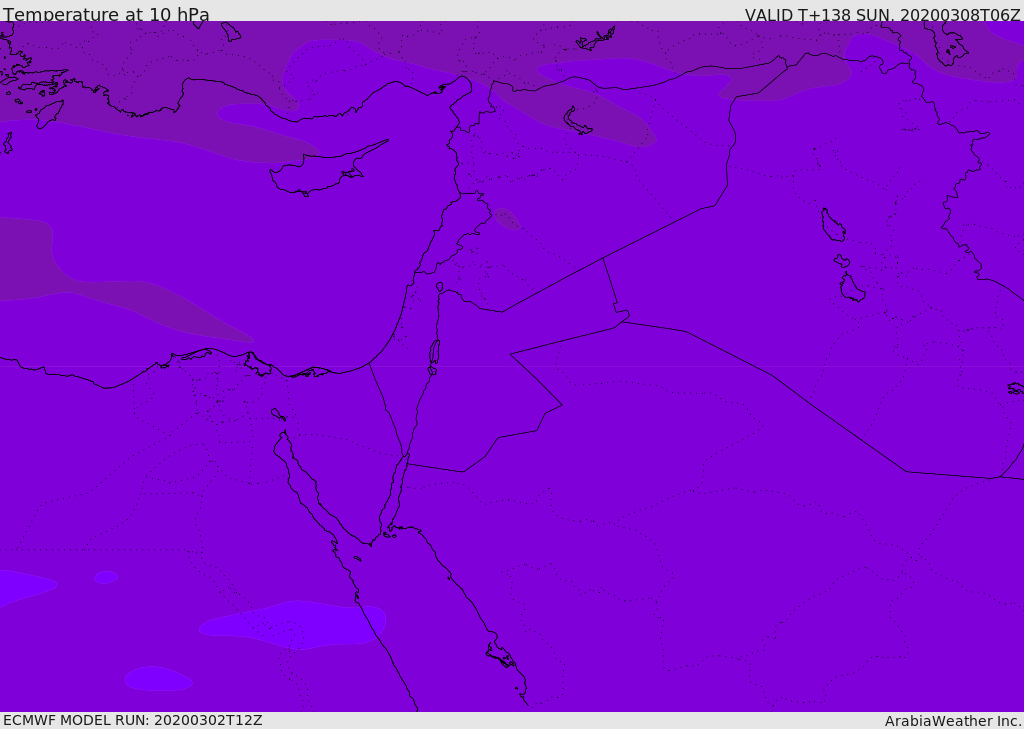Click the 'ECMWF MODEL RUN: 20200302T12Z' footer text
This screenshot has width=1024, height=729.
click(133, 720)
